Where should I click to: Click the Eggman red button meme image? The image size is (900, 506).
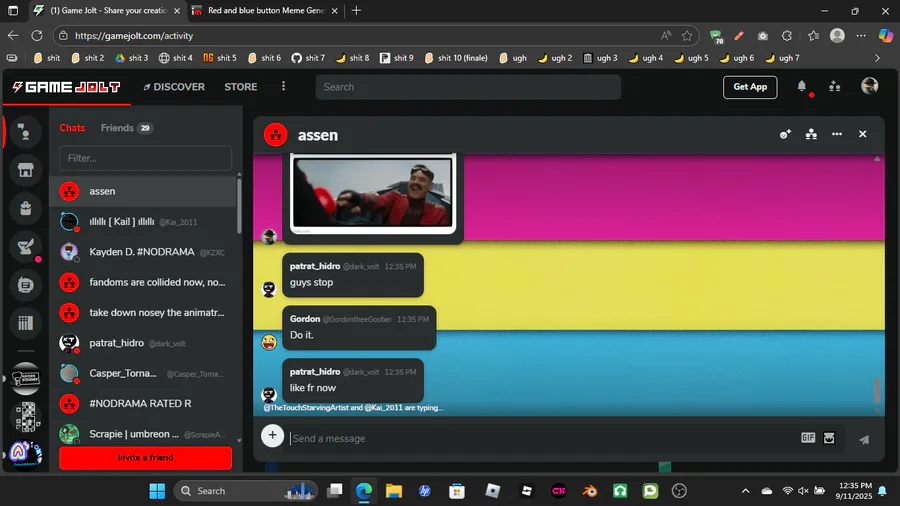click(373, 194)
